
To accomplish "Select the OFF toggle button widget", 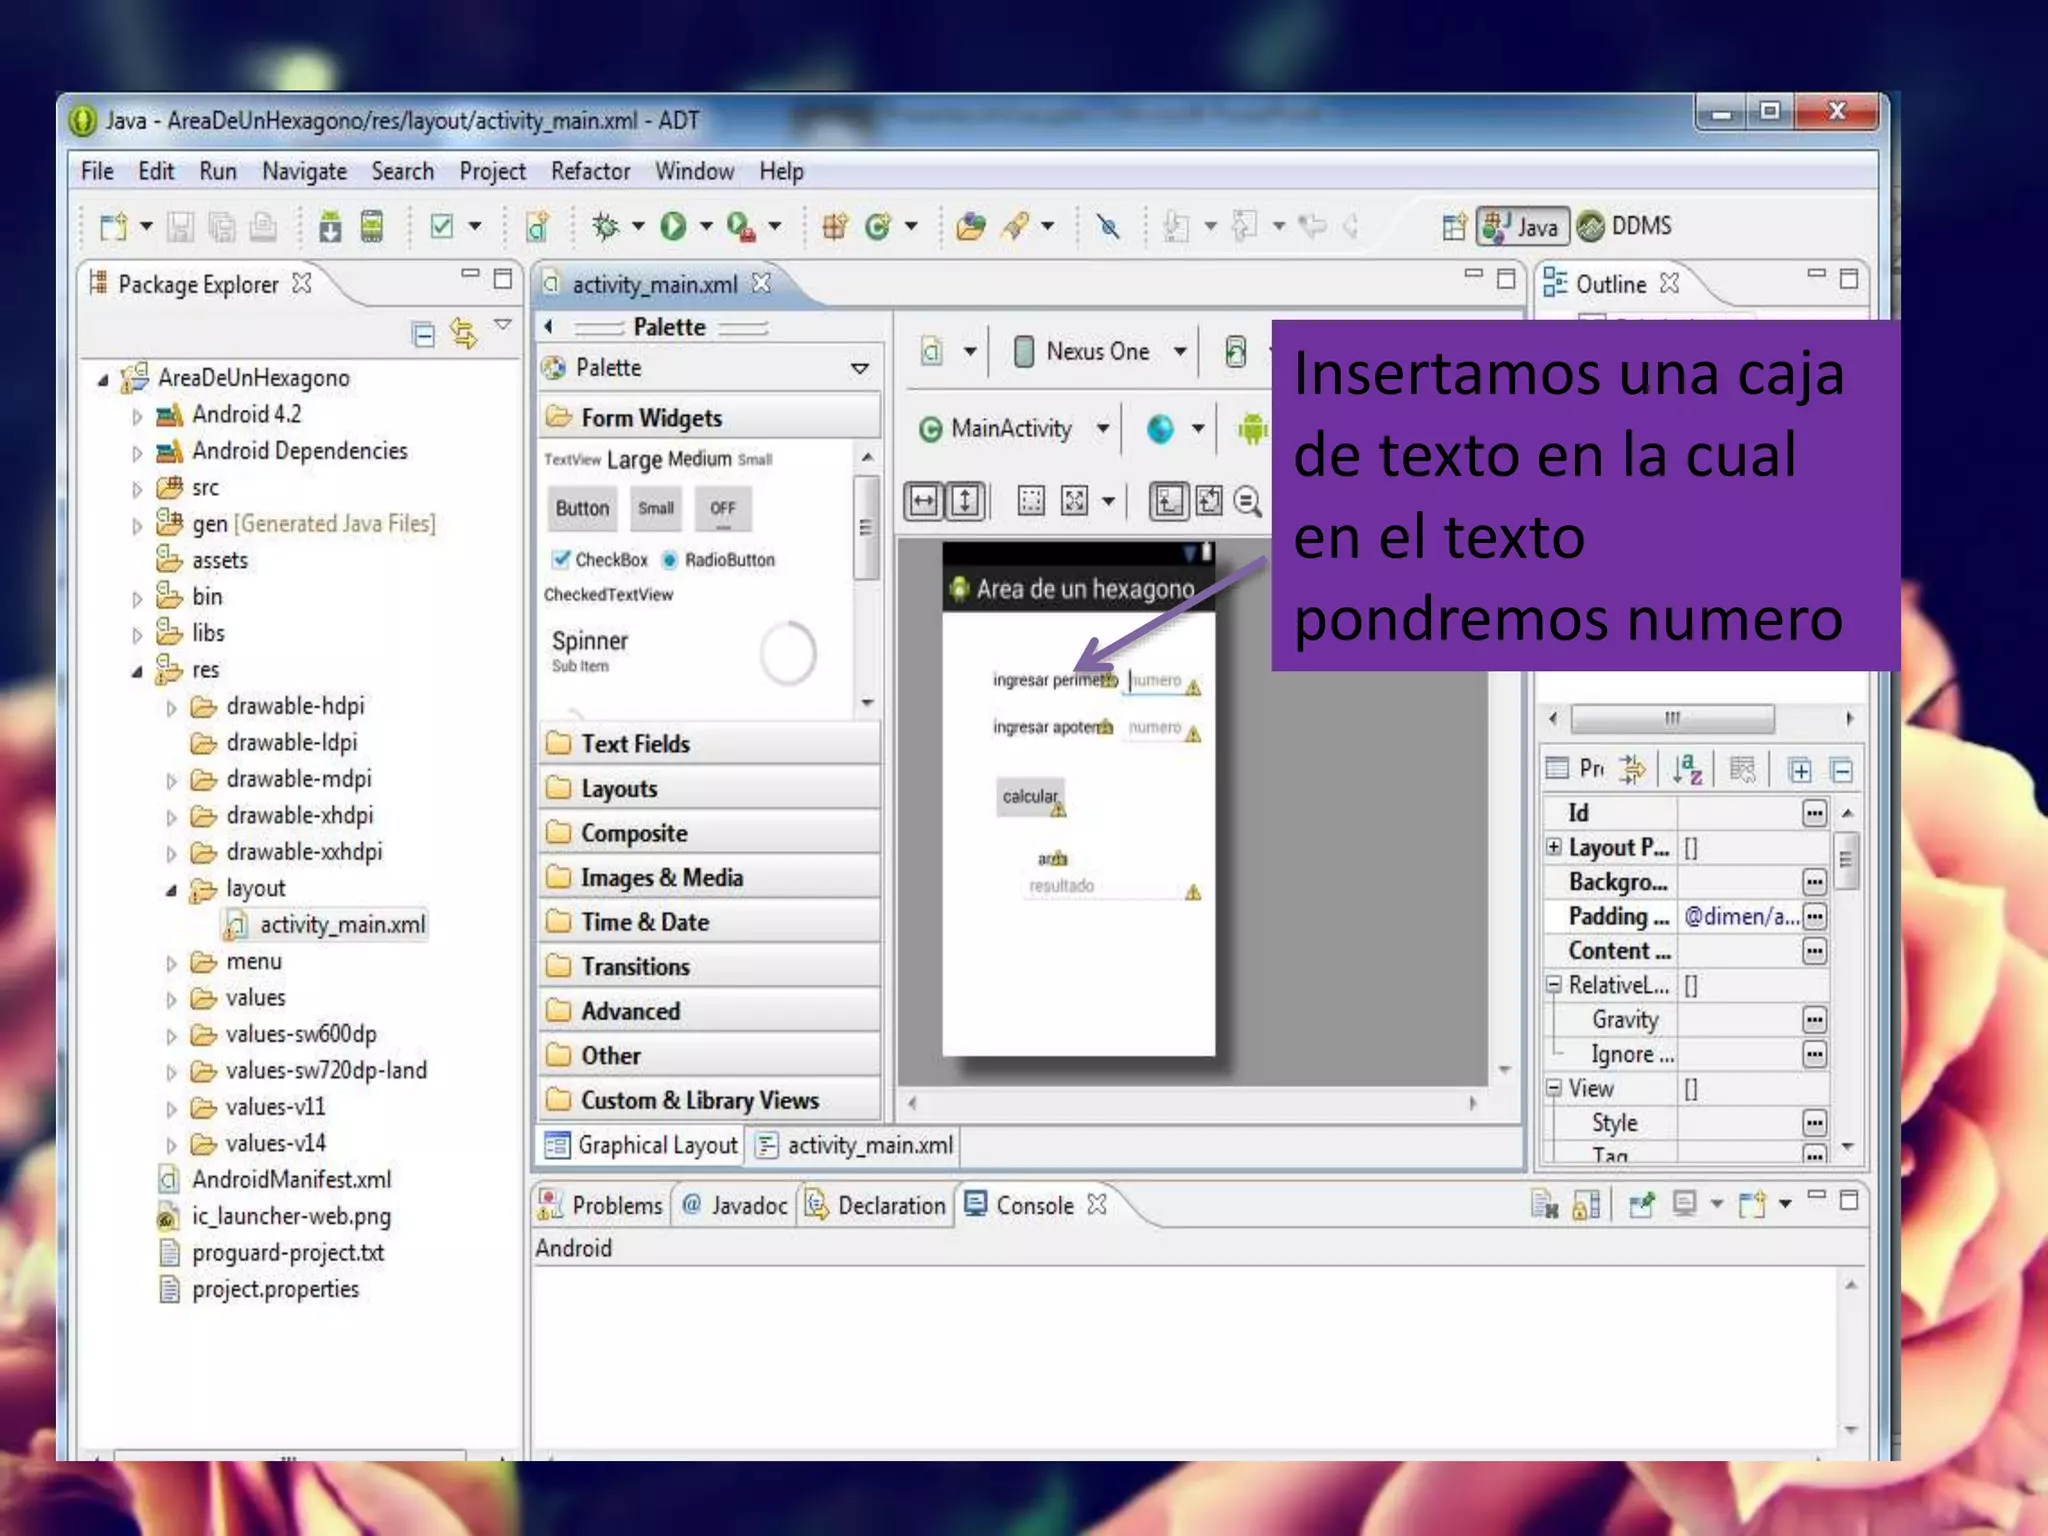I will pyautogui.click(x=723, y=509).
